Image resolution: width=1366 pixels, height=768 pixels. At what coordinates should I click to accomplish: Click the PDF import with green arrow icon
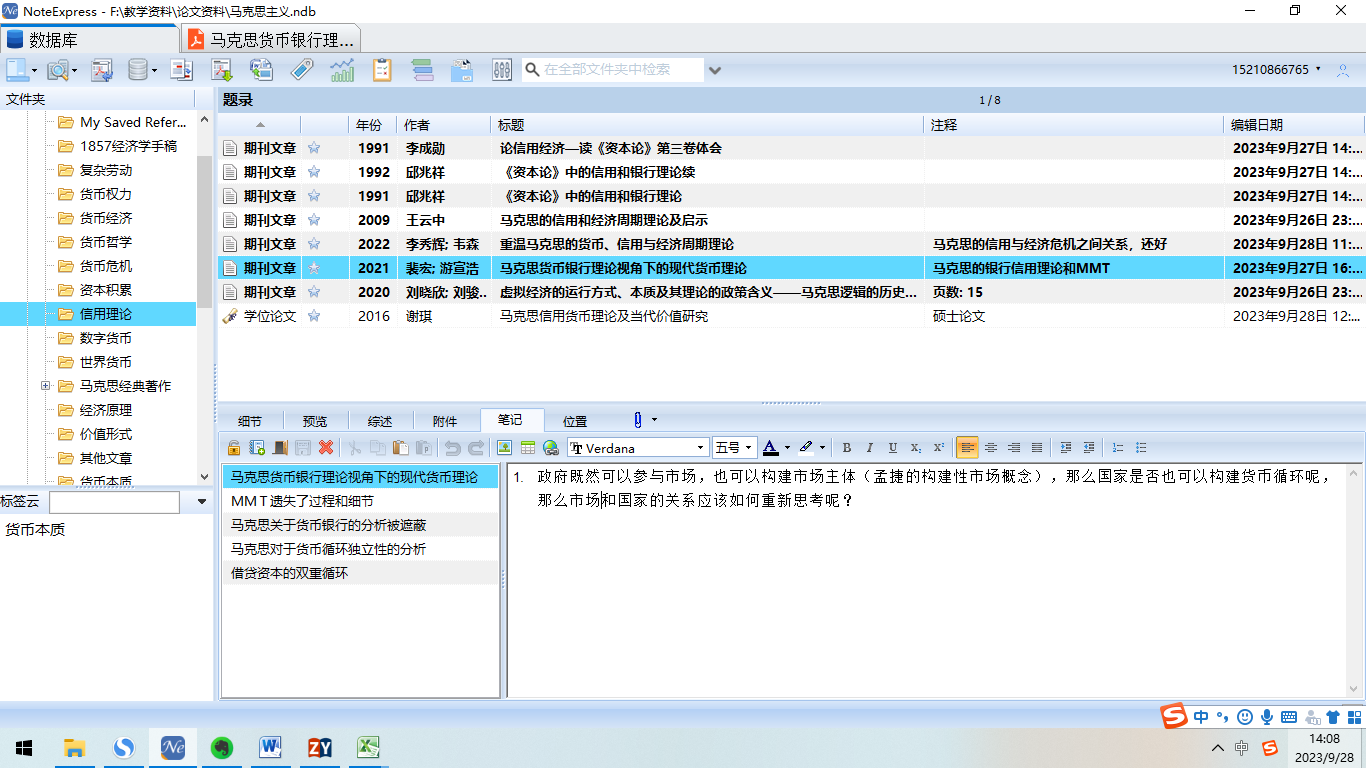point(222,70)
